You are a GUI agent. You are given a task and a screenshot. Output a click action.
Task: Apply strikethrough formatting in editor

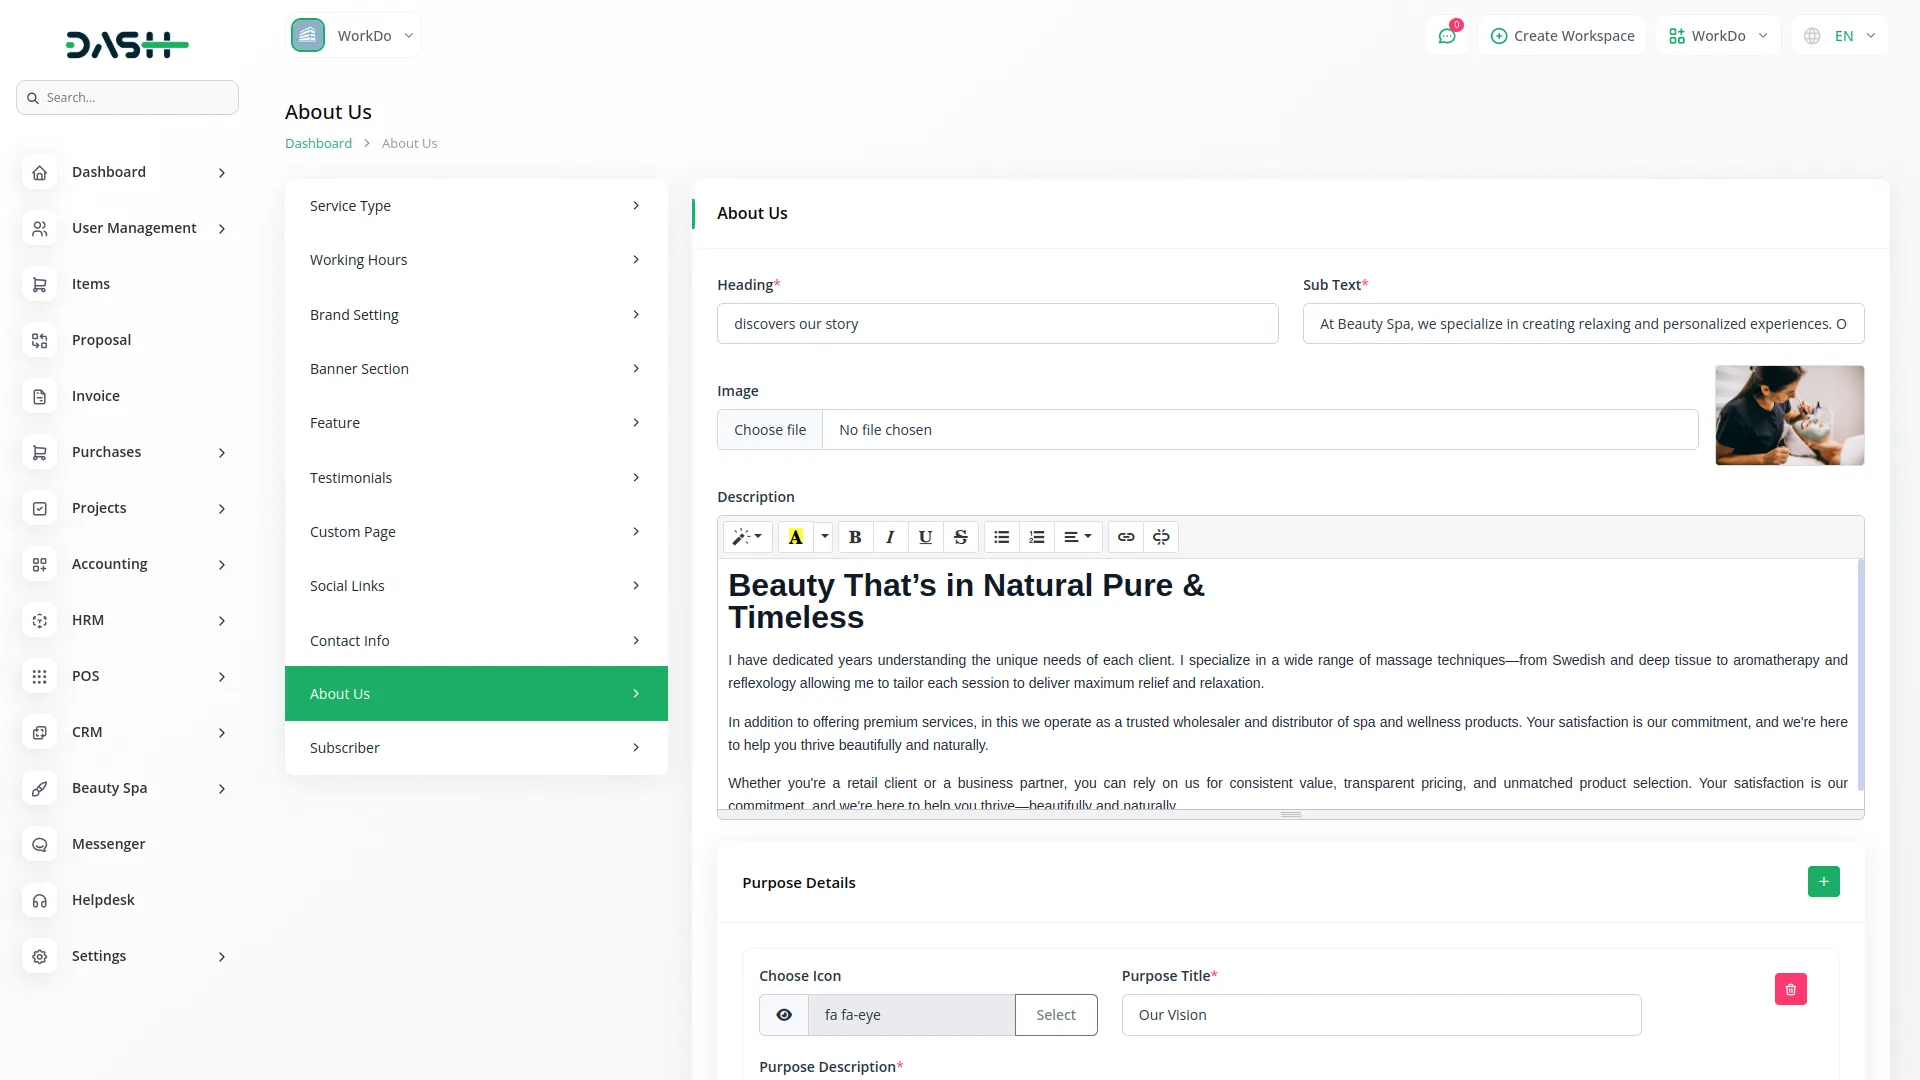point(960,537)
